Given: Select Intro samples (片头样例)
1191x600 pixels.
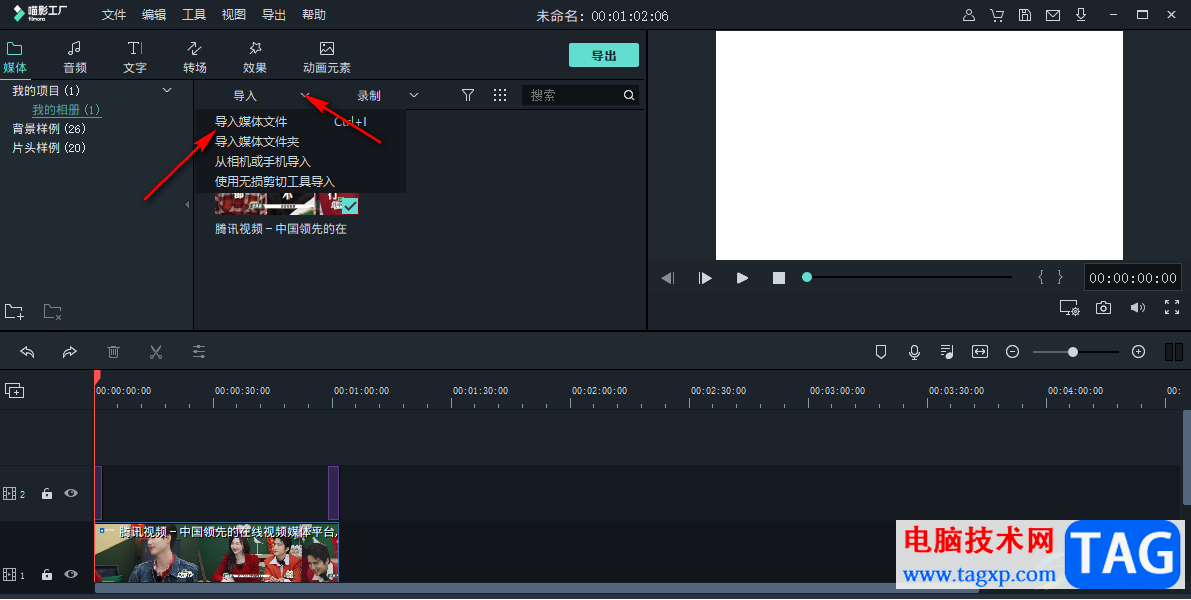Looking at the screenshot, I should pos(49,147).
